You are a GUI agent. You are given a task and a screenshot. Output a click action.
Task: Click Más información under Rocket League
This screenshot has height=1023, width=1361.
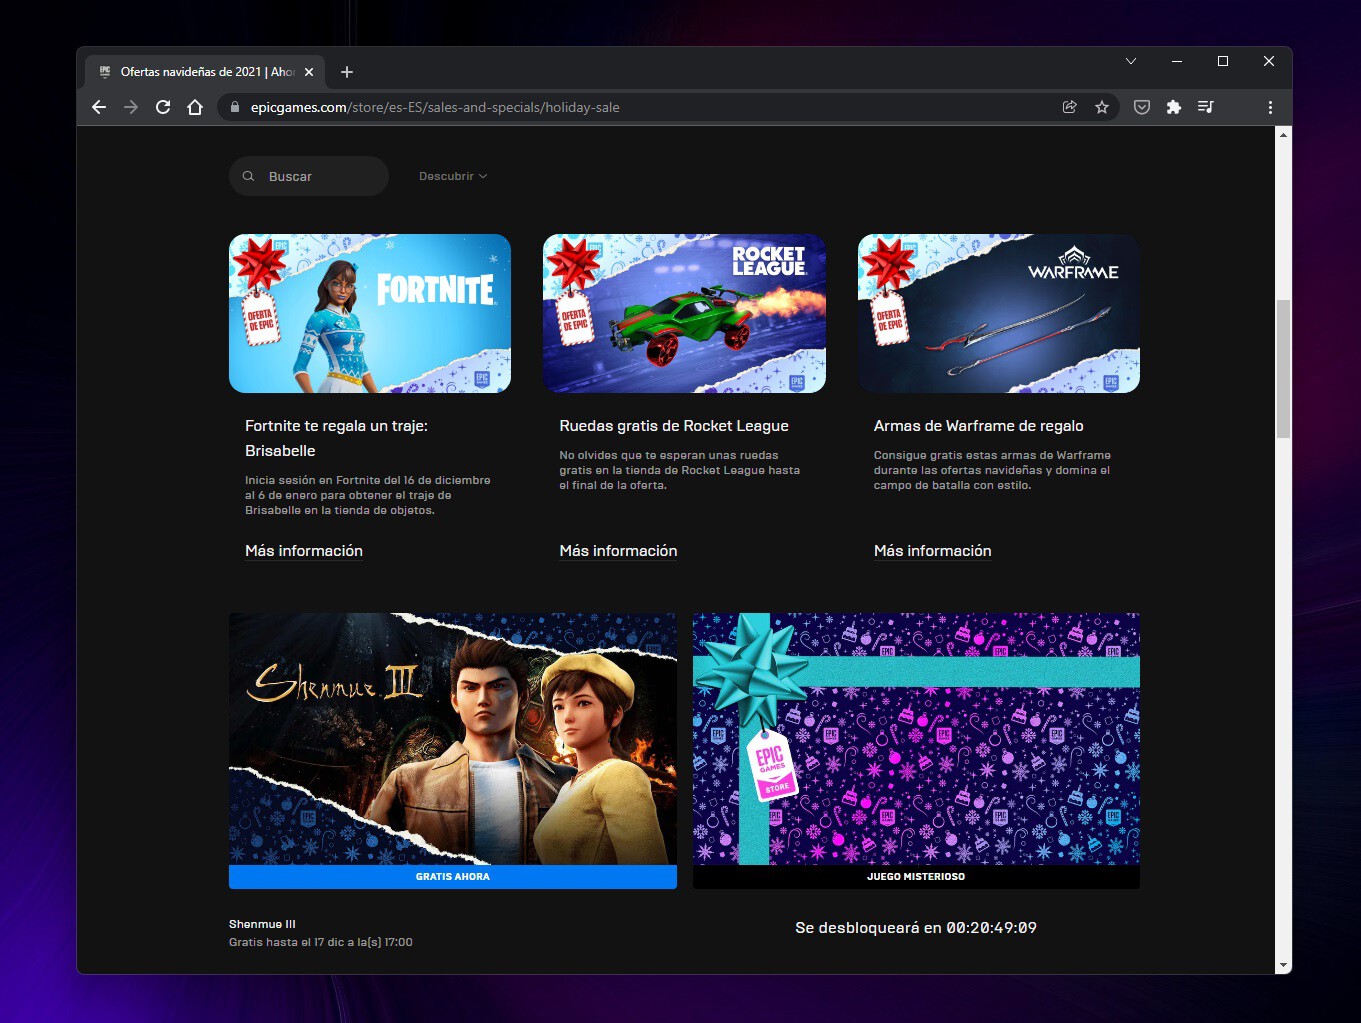(x=618, y=551)
